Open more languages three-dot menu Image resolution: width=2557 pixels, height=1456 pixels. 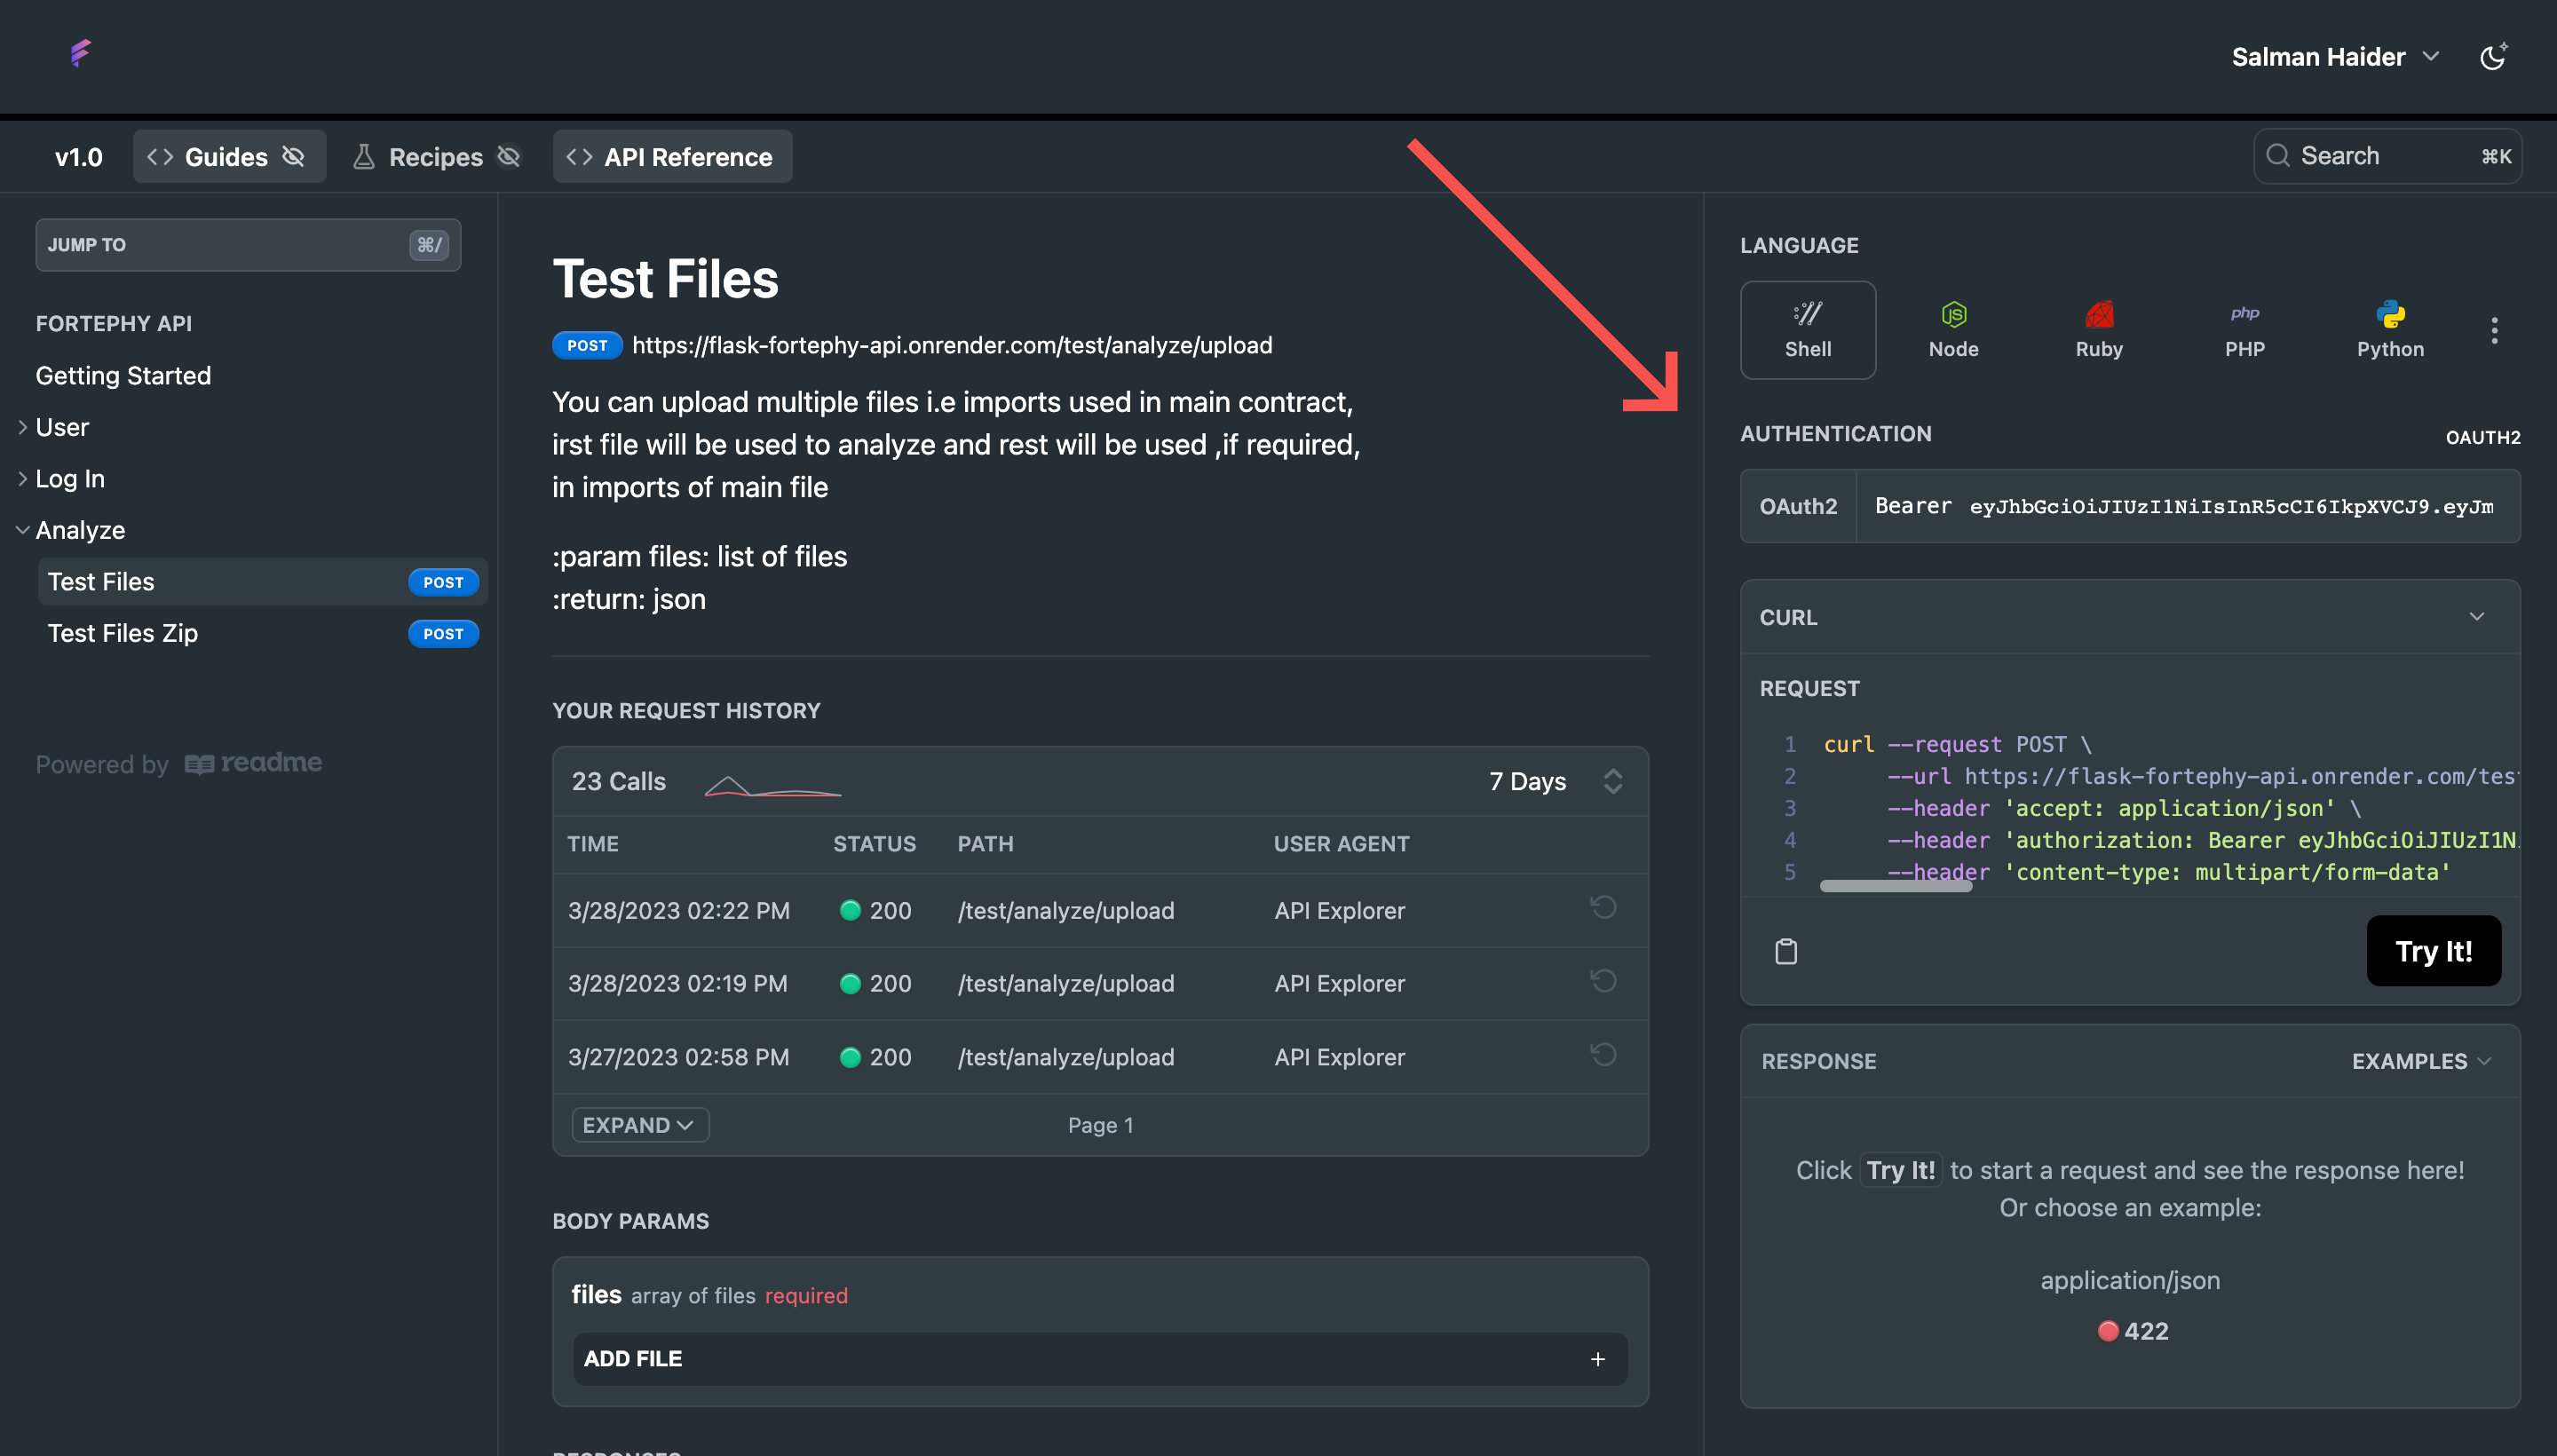[x=2494, y=330]
